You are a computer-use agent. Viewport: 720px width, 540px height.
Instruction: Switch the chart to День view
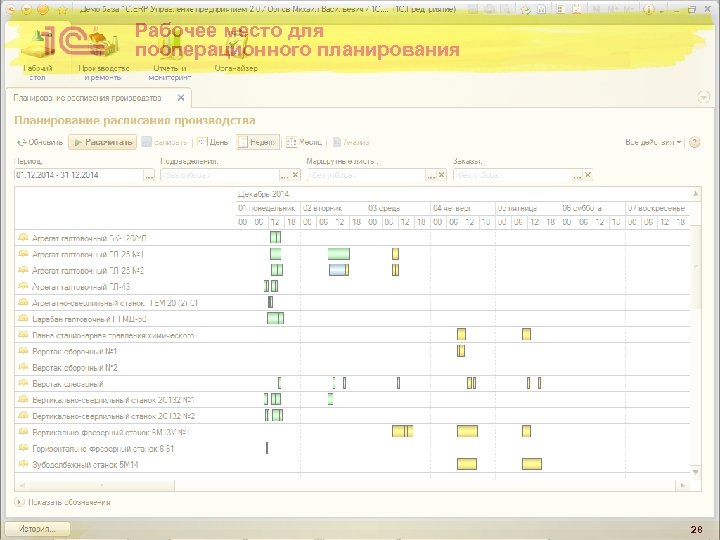(x=212, y=142)
